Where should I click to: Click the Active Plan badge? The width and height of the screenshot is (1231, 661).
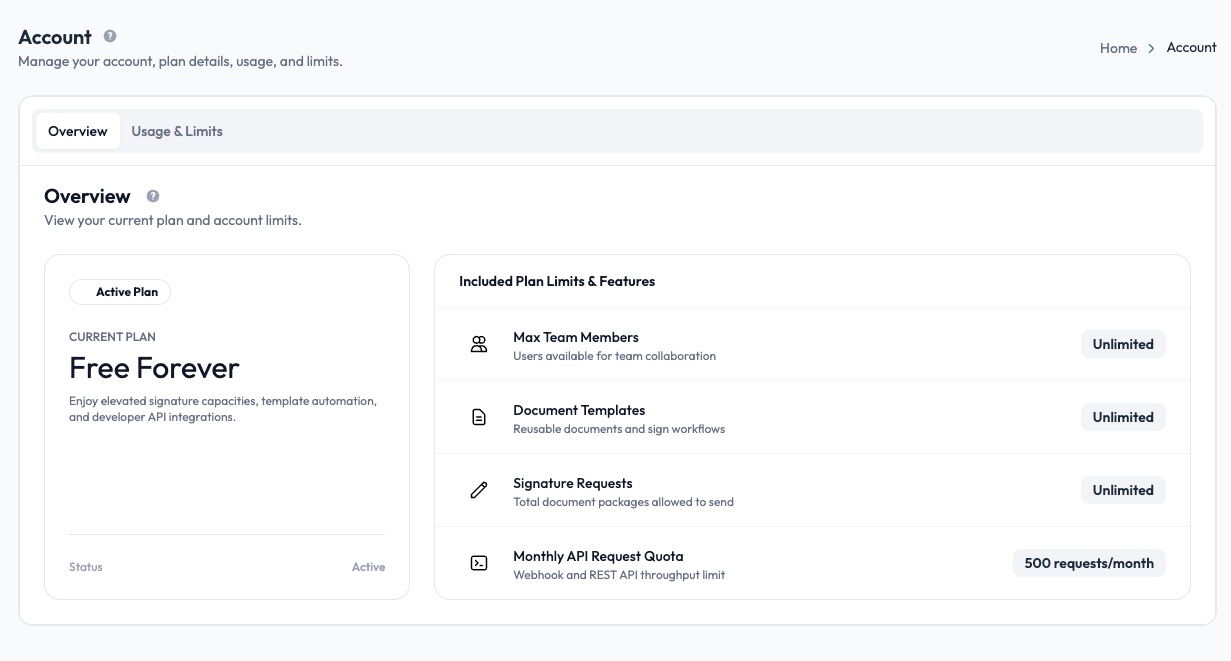(120, 292)
